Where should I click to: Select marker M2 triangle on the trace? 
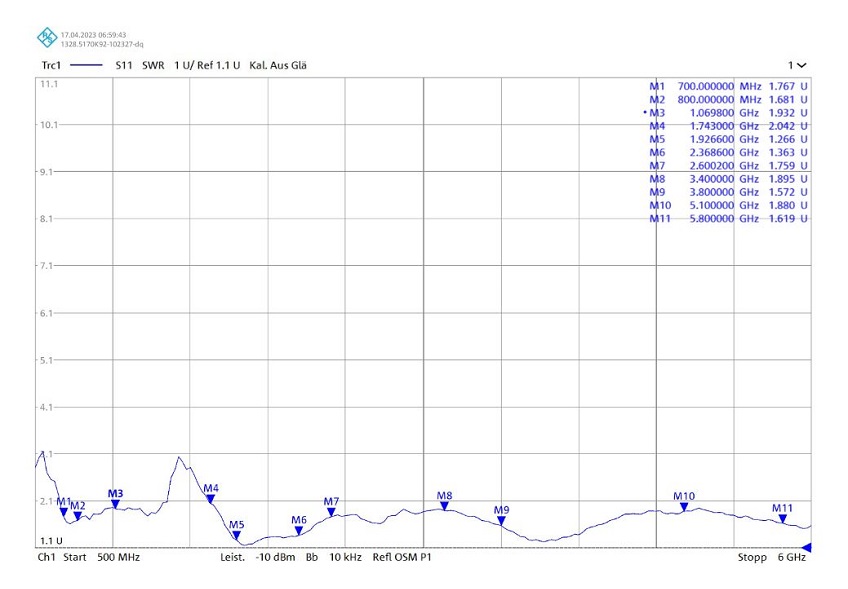[x=78, y=517]
